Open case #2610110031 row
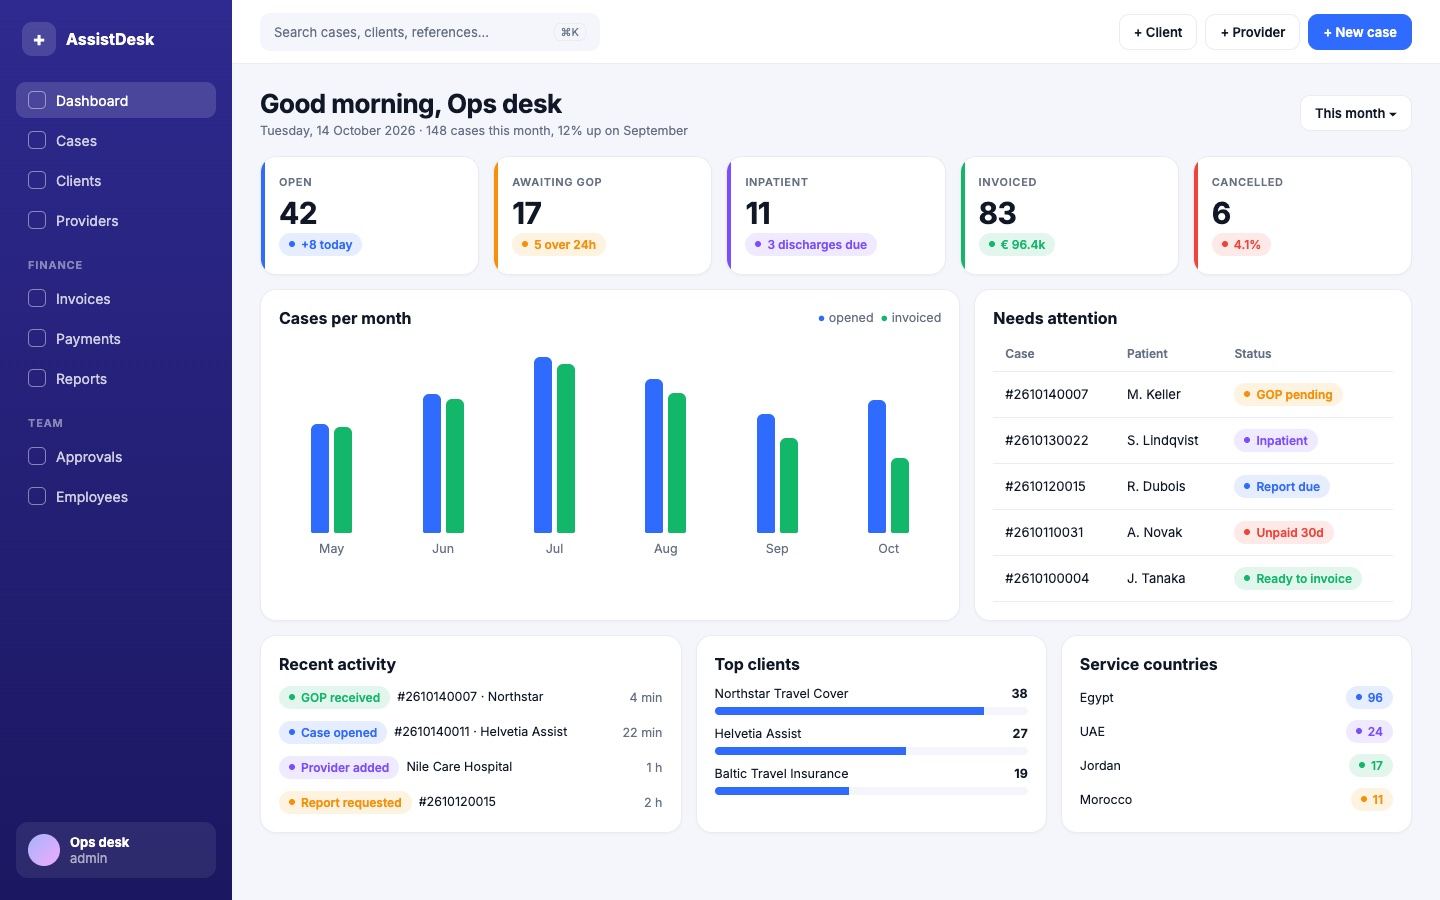 click(x=1193, y=532)
